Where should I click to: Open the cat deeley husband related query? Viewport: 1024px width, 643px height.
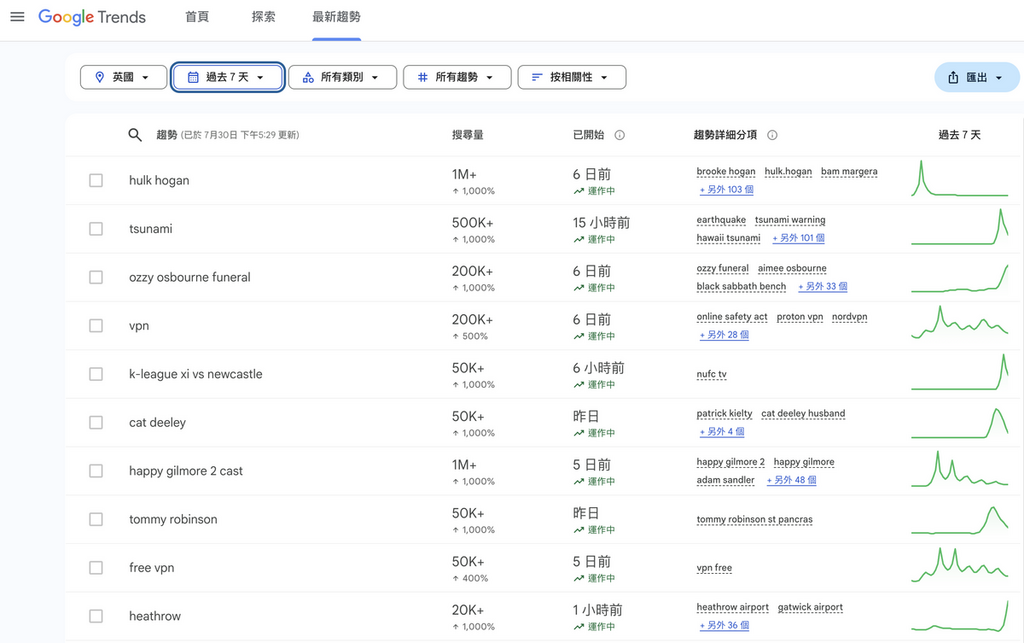(x=803, y=413)
